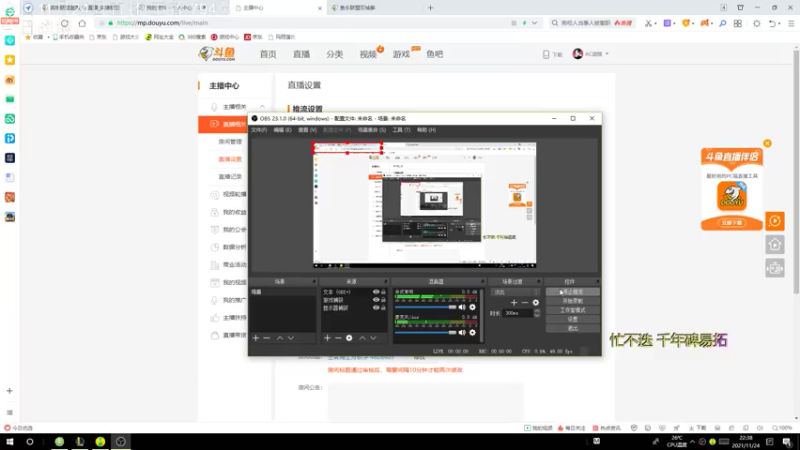Open mic/Aux audio settings gear
Screen dimensions: 800x450
(x=472, y=333)
